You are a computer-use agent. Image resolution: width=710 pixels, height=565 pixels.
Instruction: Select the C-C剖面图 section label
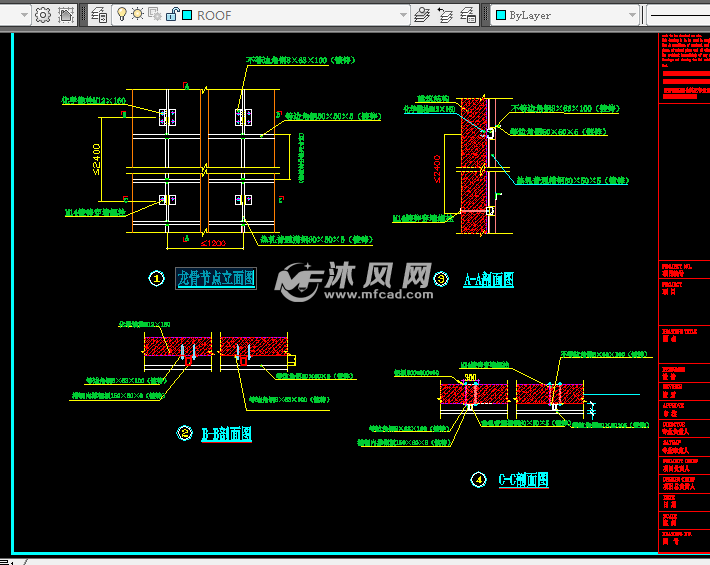tap(523, 480)
